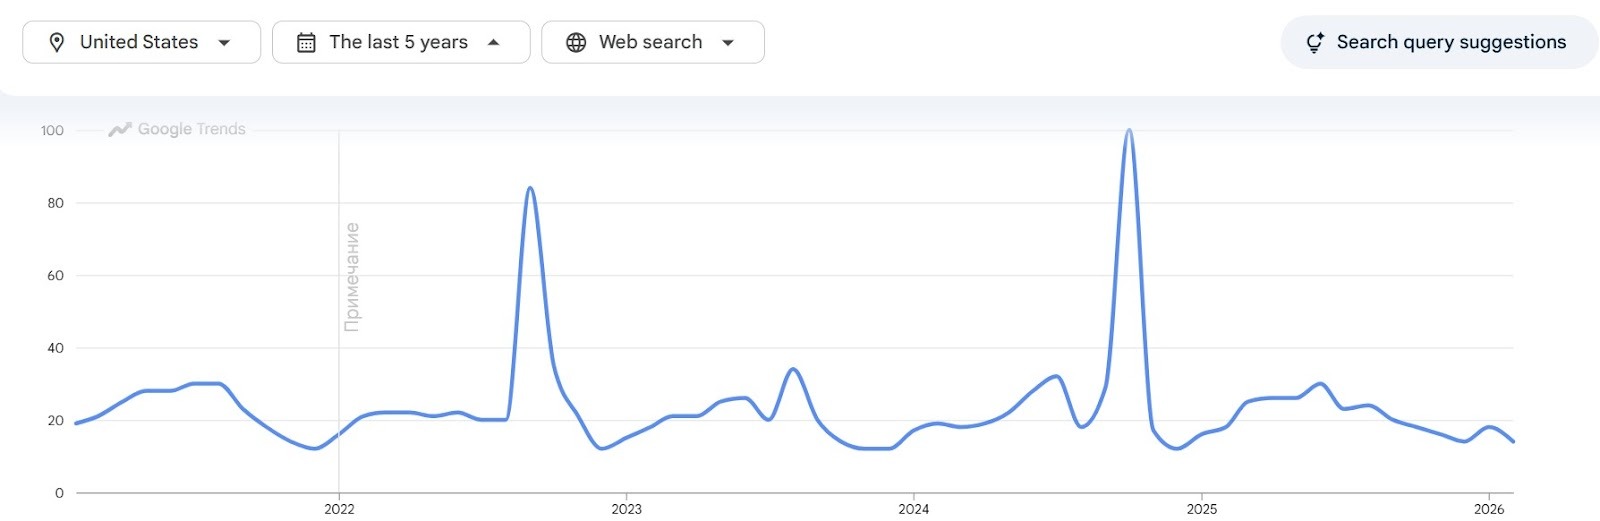Click the globe icon beside Web search

click(x=576, y=42)
